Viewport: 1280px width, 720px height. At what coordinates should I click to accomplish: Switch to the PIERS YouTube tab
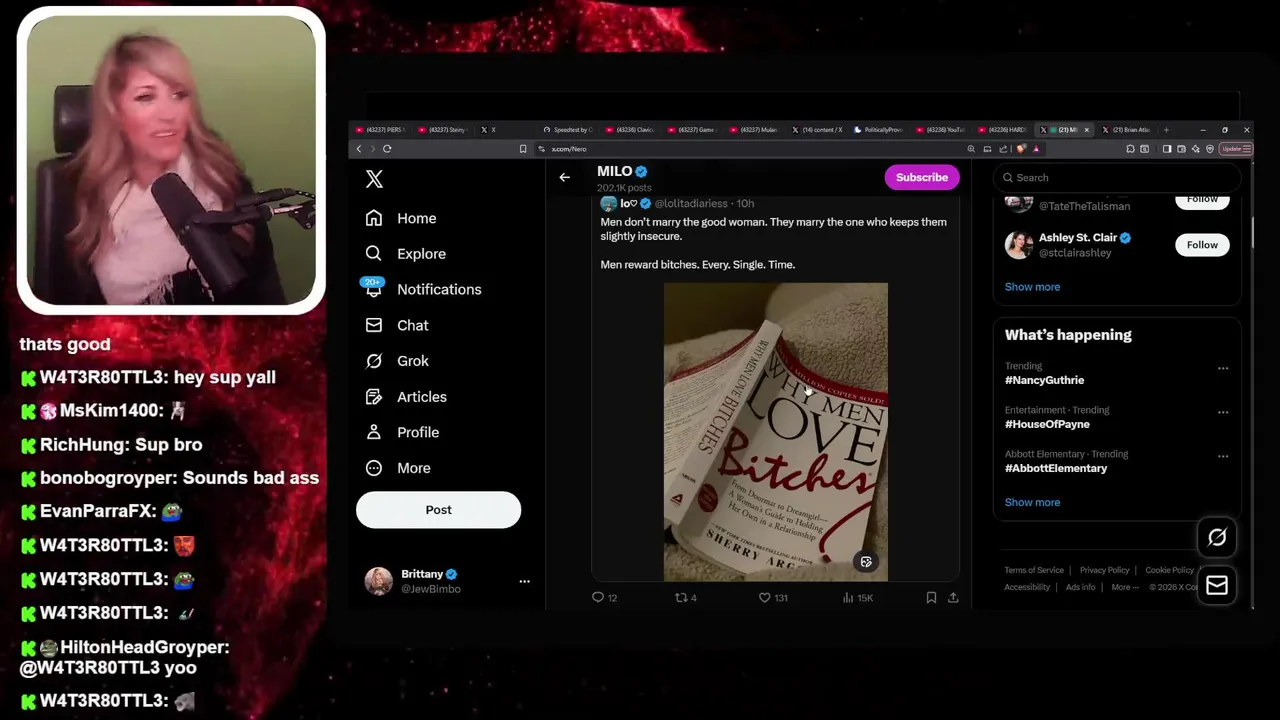[x=379, y=130]
